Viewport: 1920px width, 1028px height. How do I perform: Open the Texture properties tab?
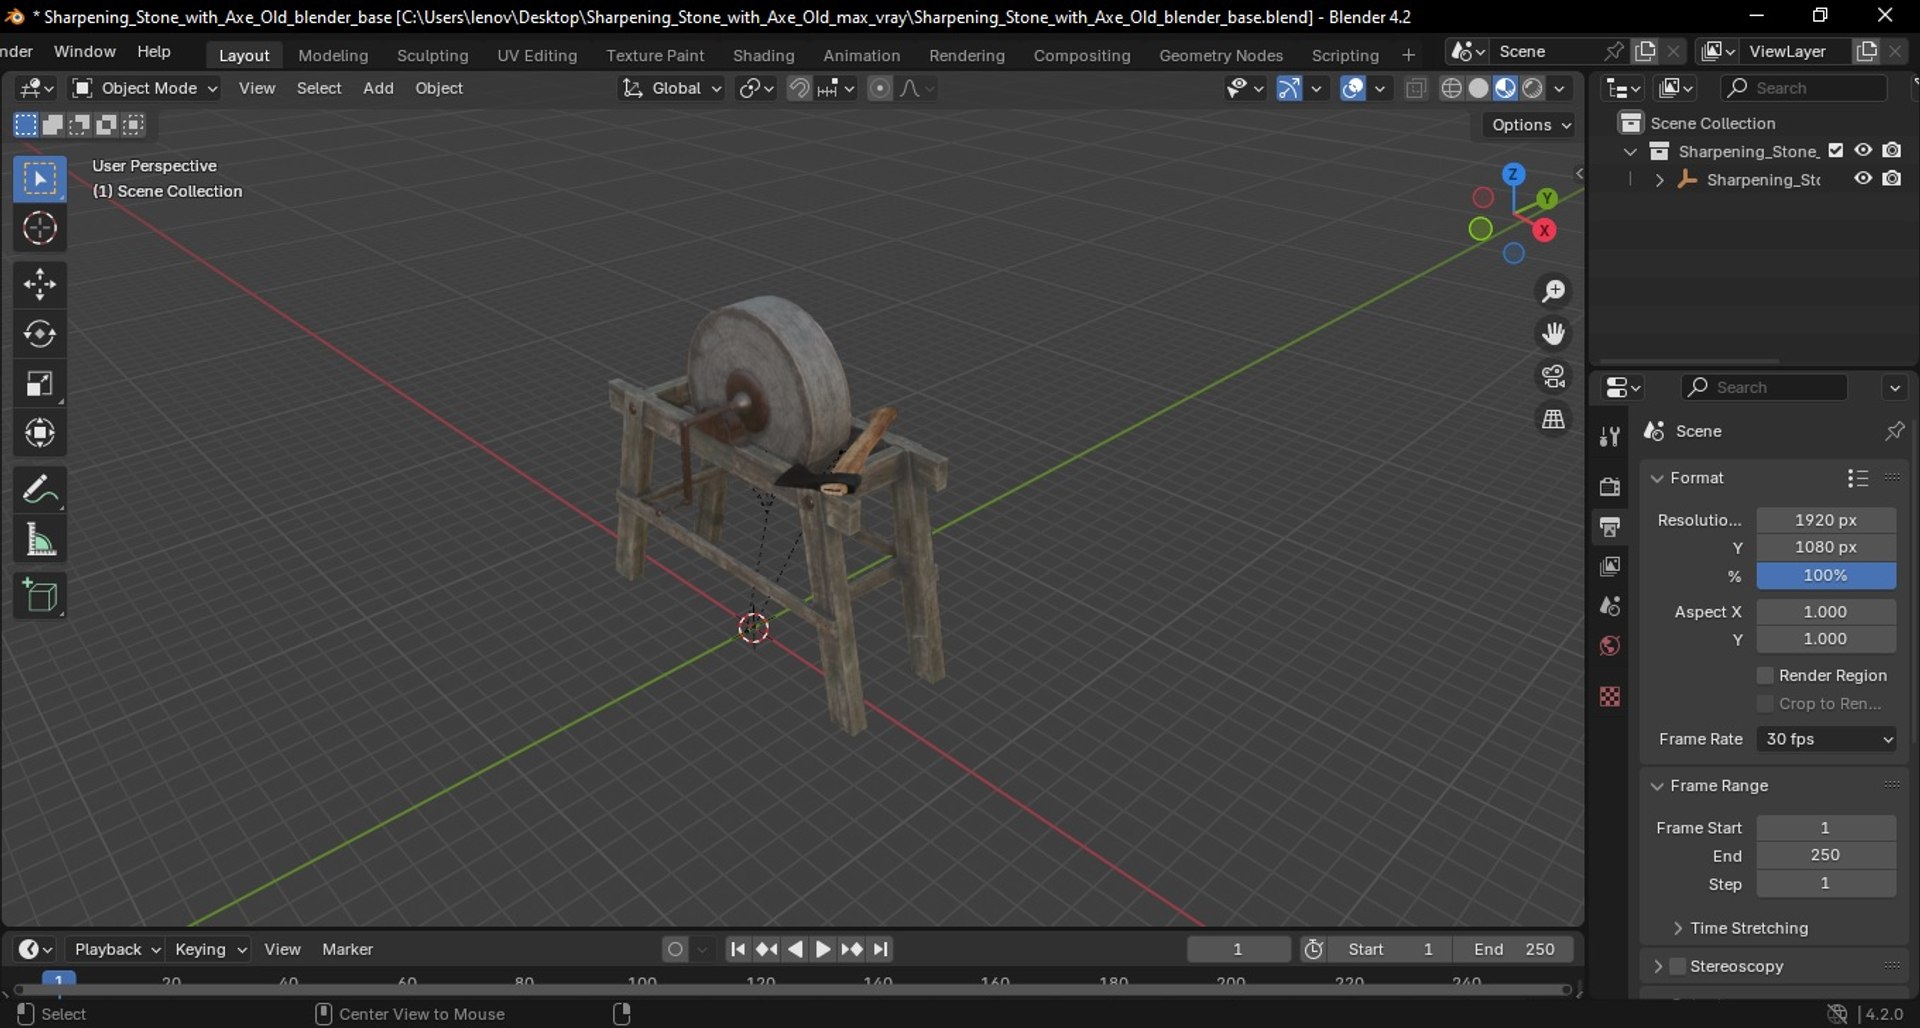tap(1610, 696)
